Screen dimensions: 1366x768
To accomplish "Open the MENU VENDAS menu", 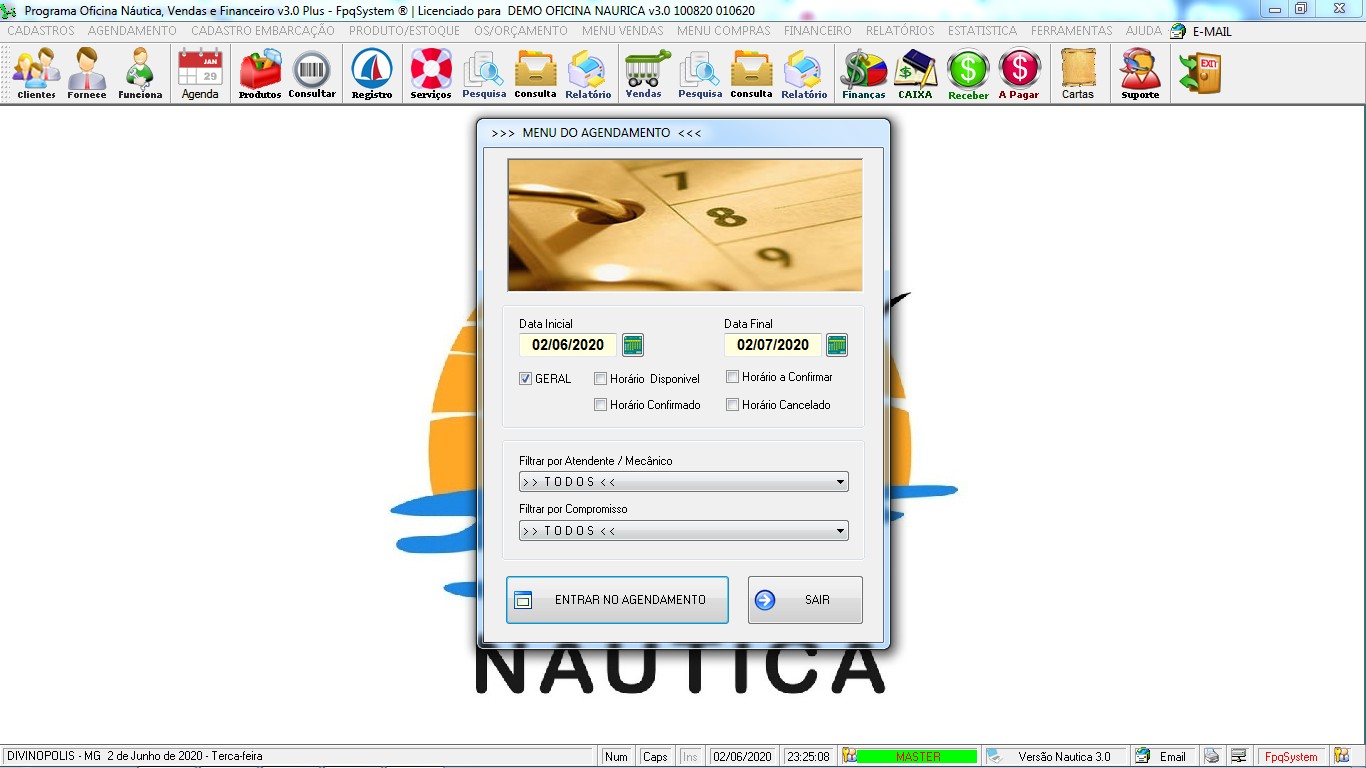I will [x=623, y=31].
